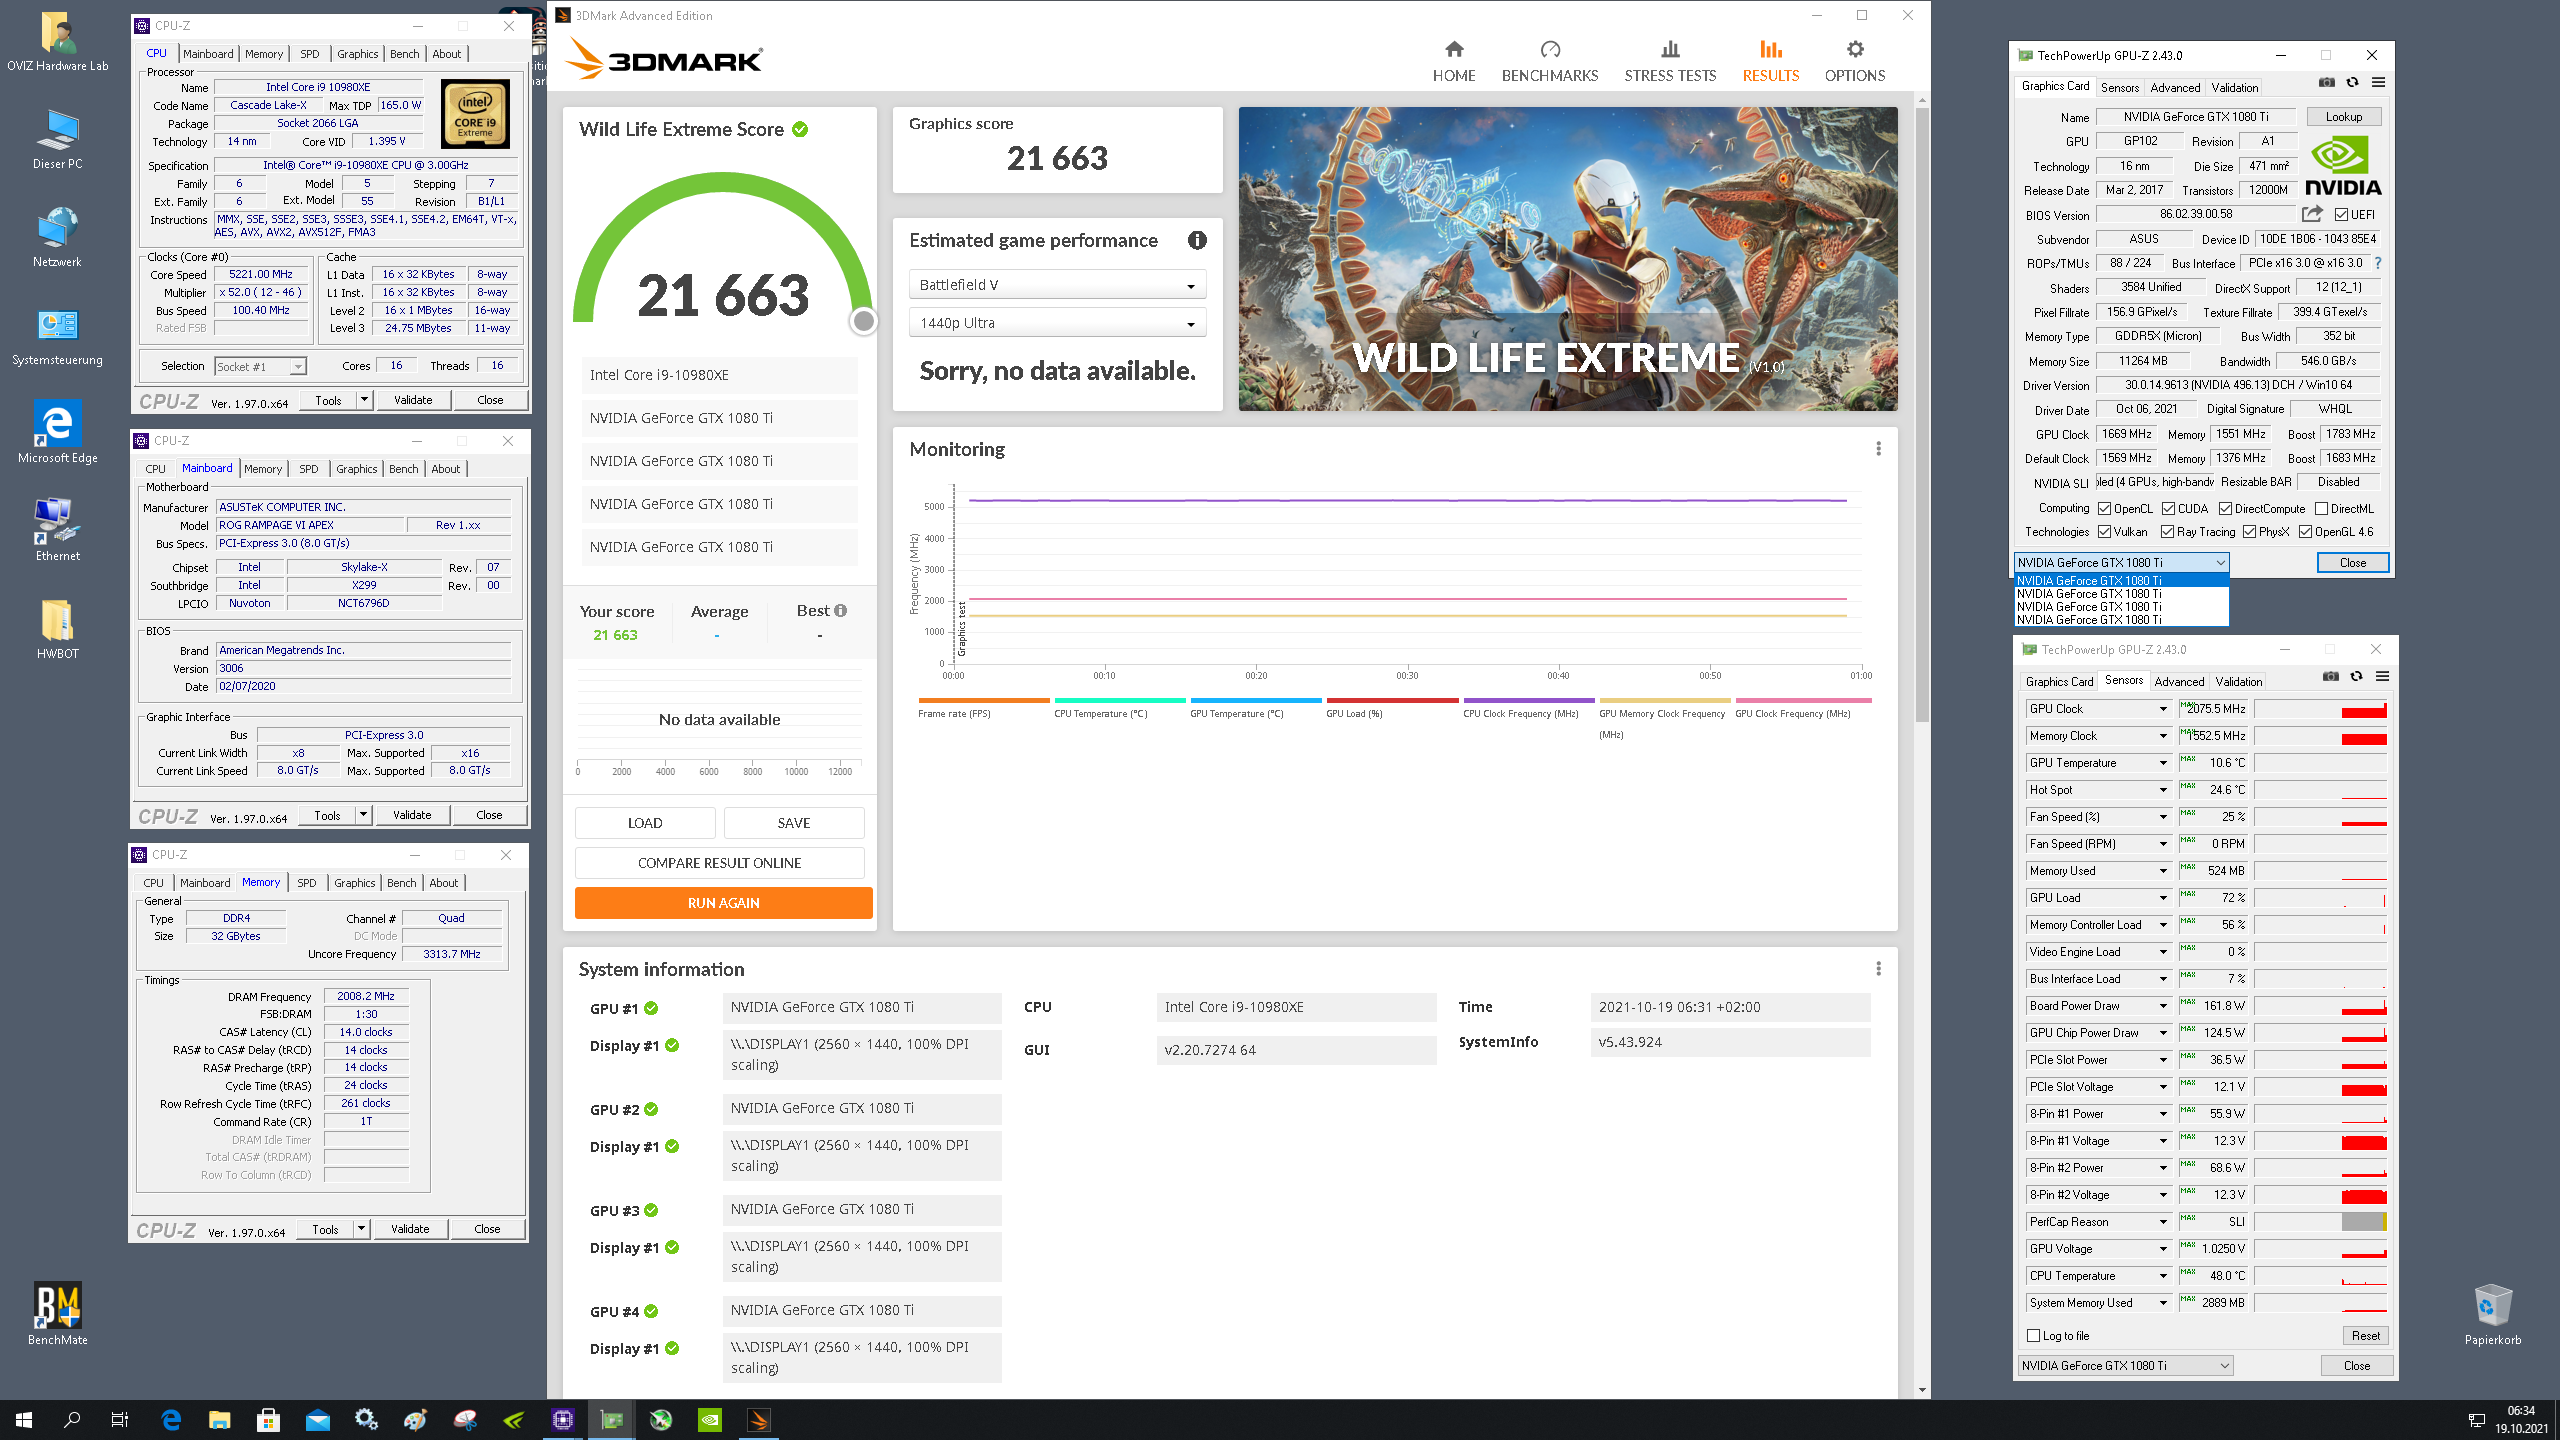Open Graphics tab in CPU-Z Memory window
The image size is (2560, 1440).
pyautogui.click(x=354, y=883)
